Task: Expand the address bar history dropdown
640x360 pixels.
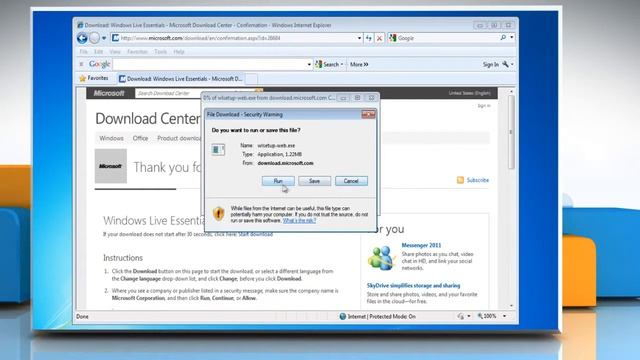Action: pos(359,38)
